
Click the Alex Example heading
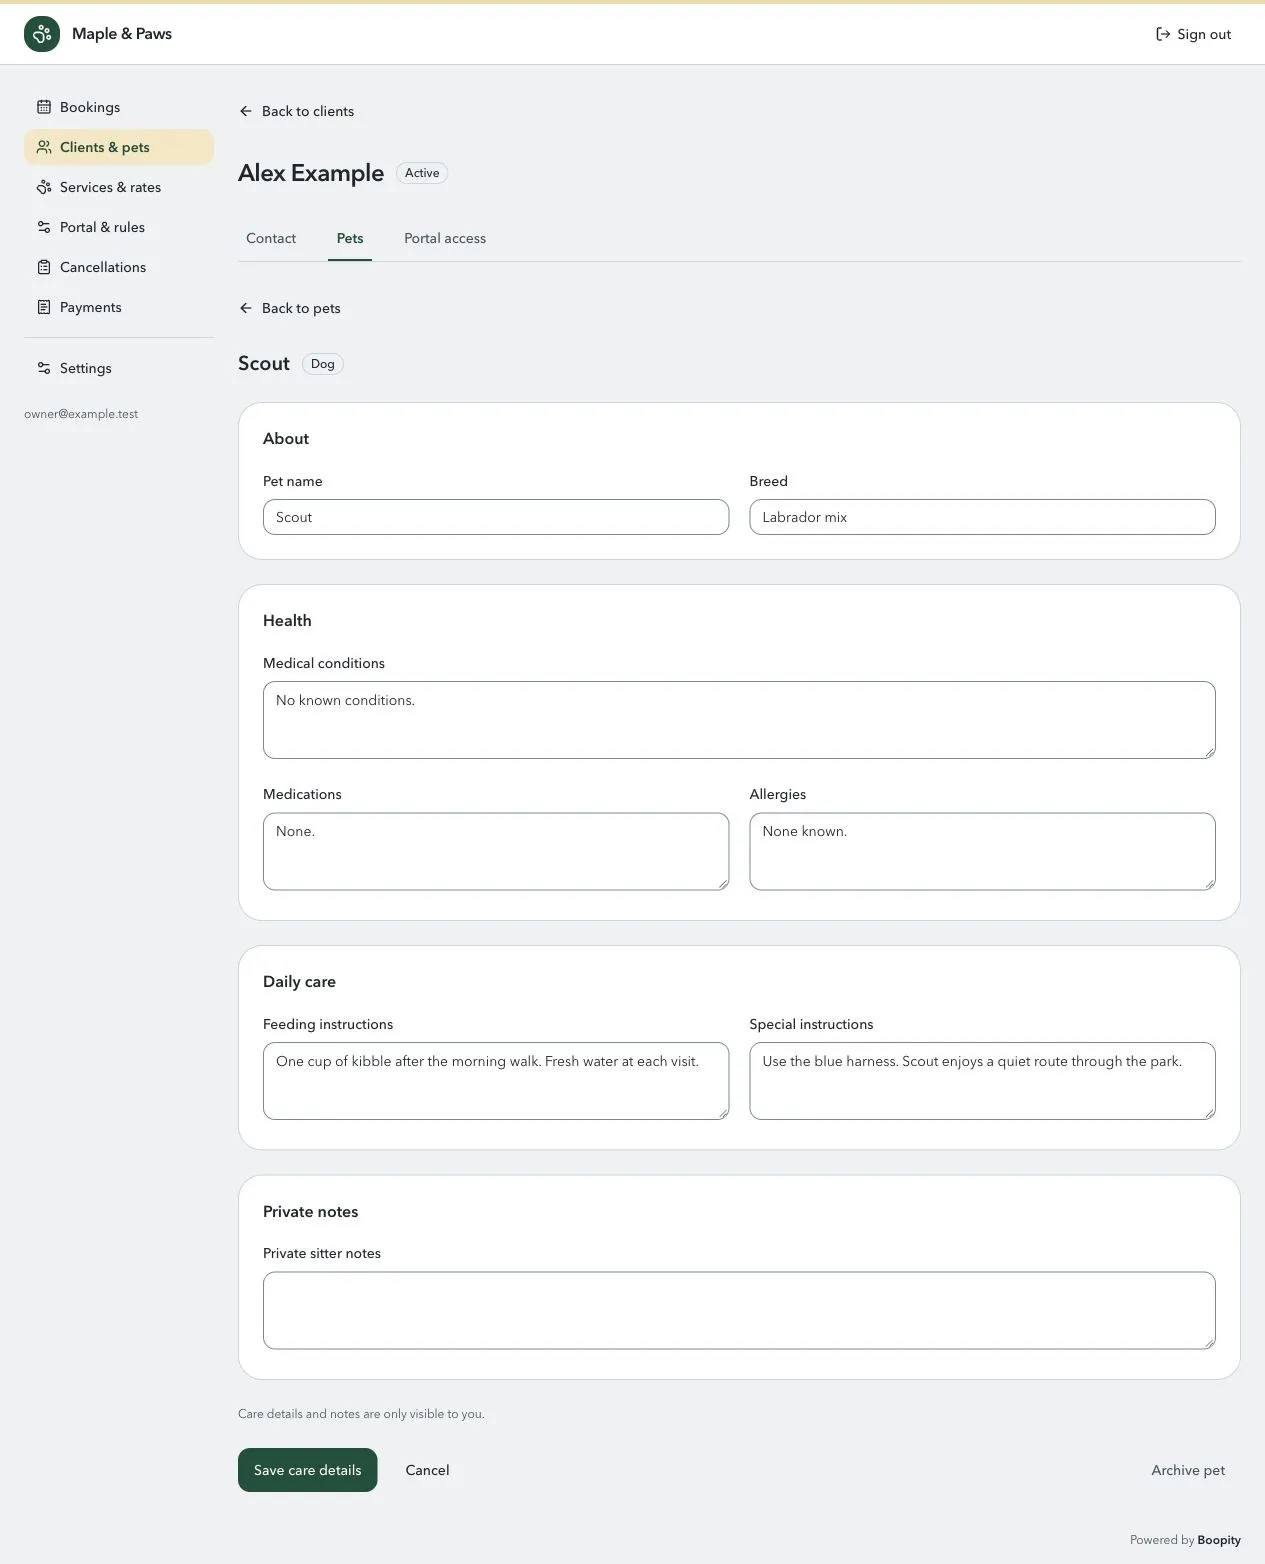click(311, 173)
